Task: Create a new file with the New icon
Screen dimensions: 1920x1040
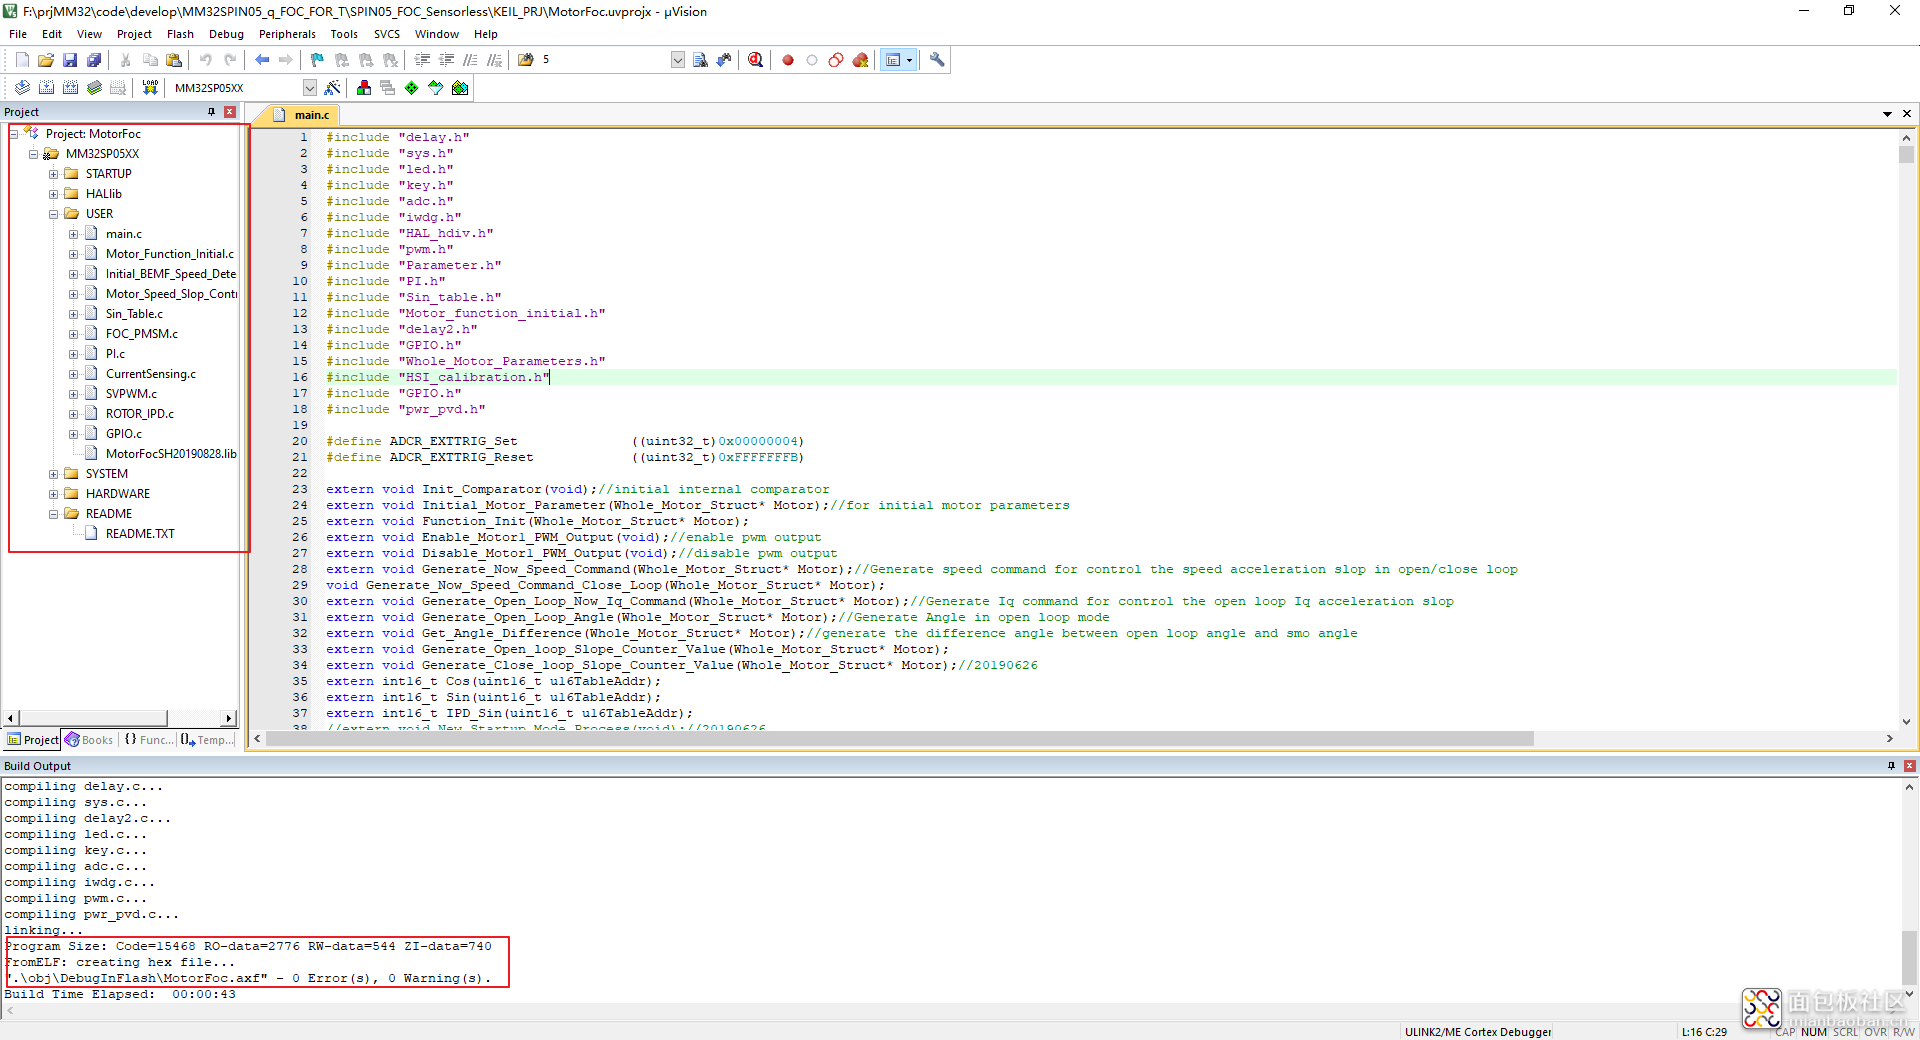Action: pyautogui.click(x=22, y=60)
